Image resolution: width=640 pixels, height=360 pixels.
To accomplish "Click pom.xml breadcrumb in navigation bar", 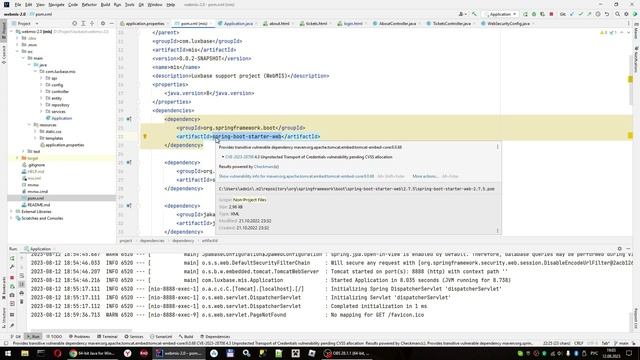I will tap(42, 14).
